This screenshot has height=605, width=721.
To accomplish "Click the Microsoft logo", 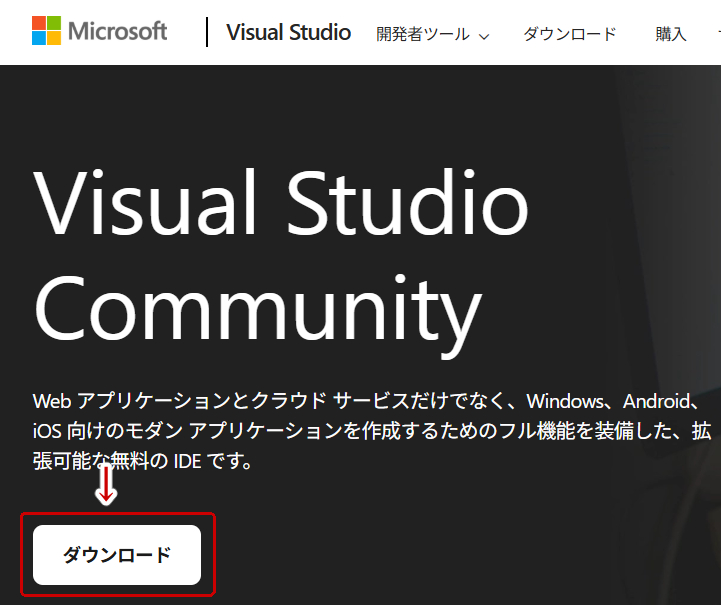I will [x=99, y=31].
